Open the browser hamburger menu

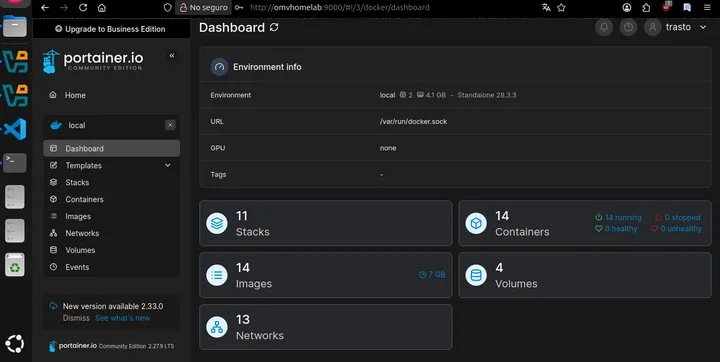pyautogui.click(x=707, y=7)
